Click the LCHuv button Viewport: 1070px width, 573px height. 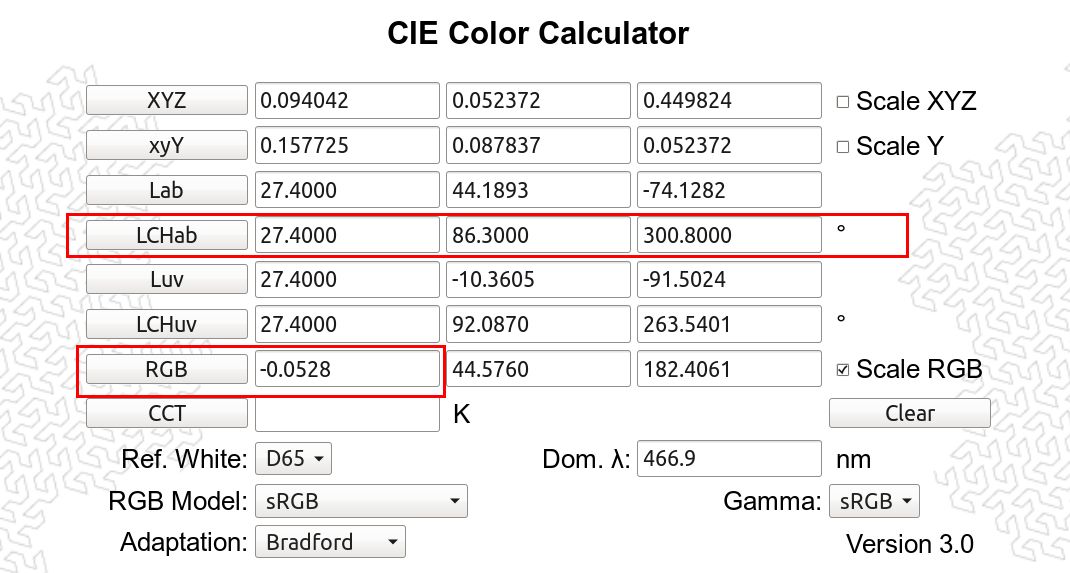point(167,324)
